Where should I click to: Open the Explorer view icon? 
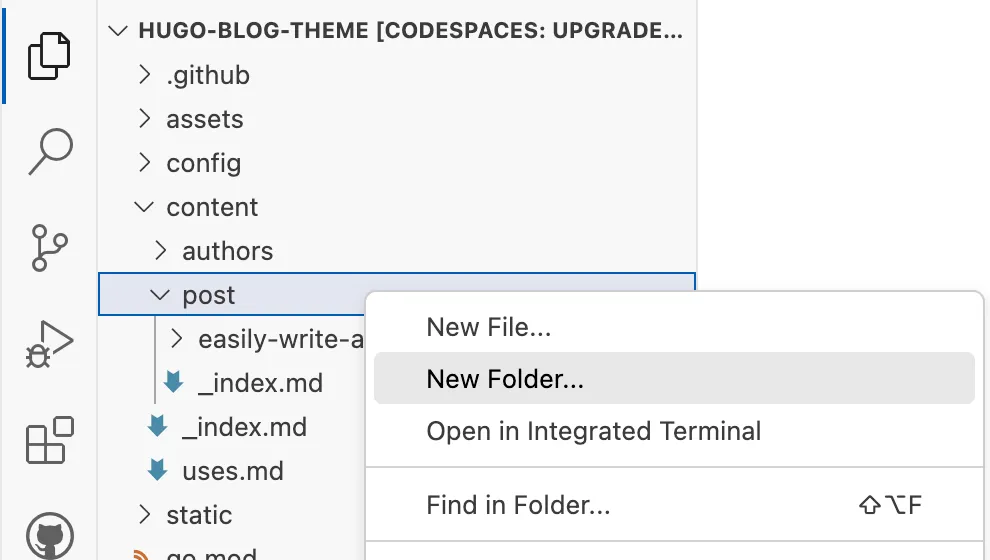[x=49, y=55]
